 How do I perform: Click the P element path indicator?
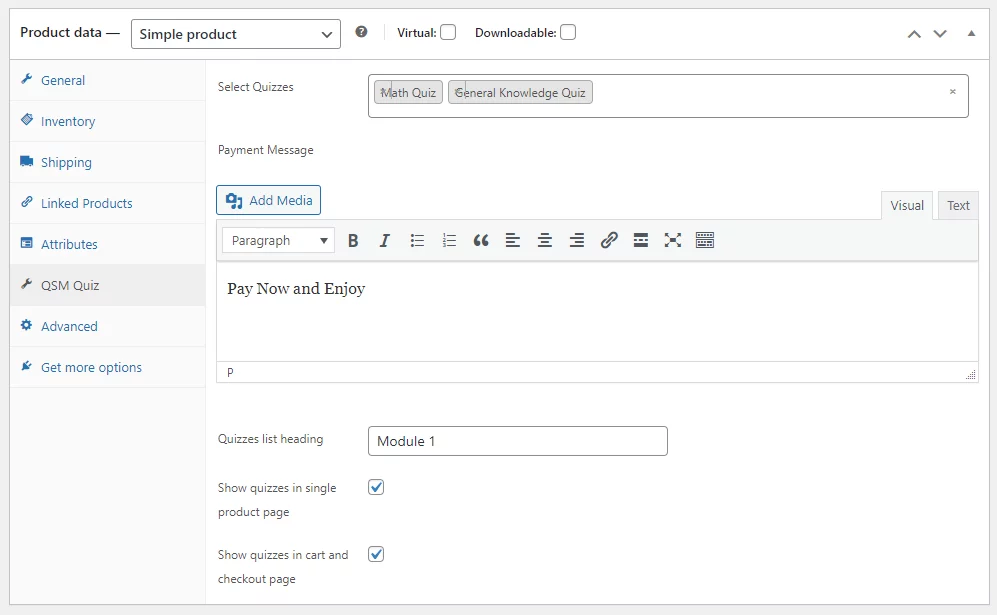[x=230, y=372]
